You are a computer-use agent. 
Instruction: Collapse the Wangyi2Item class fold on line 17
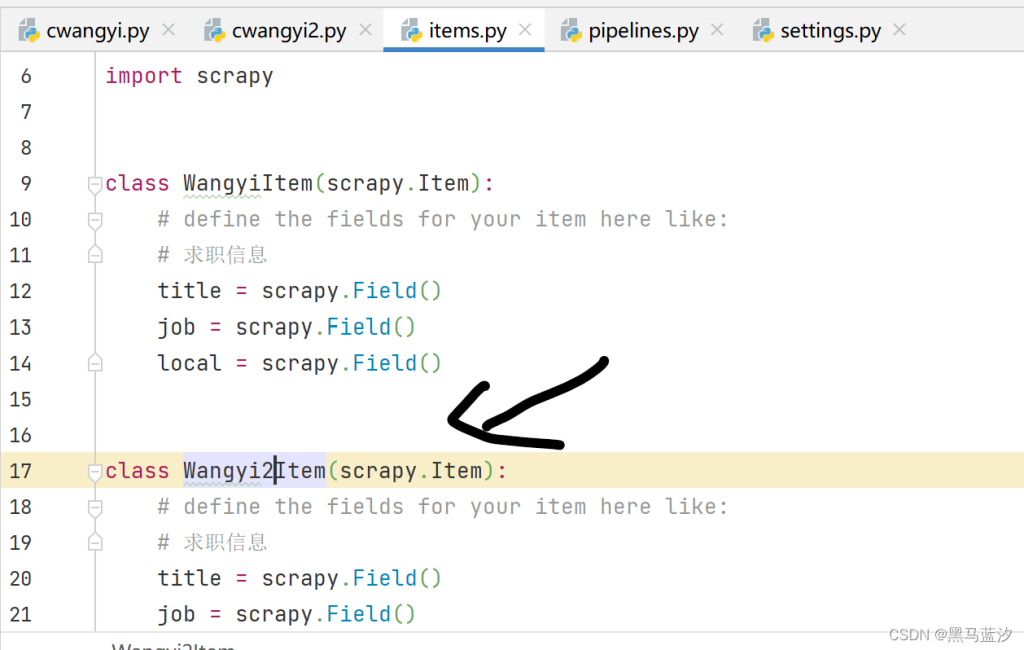[x=95, y=472]
